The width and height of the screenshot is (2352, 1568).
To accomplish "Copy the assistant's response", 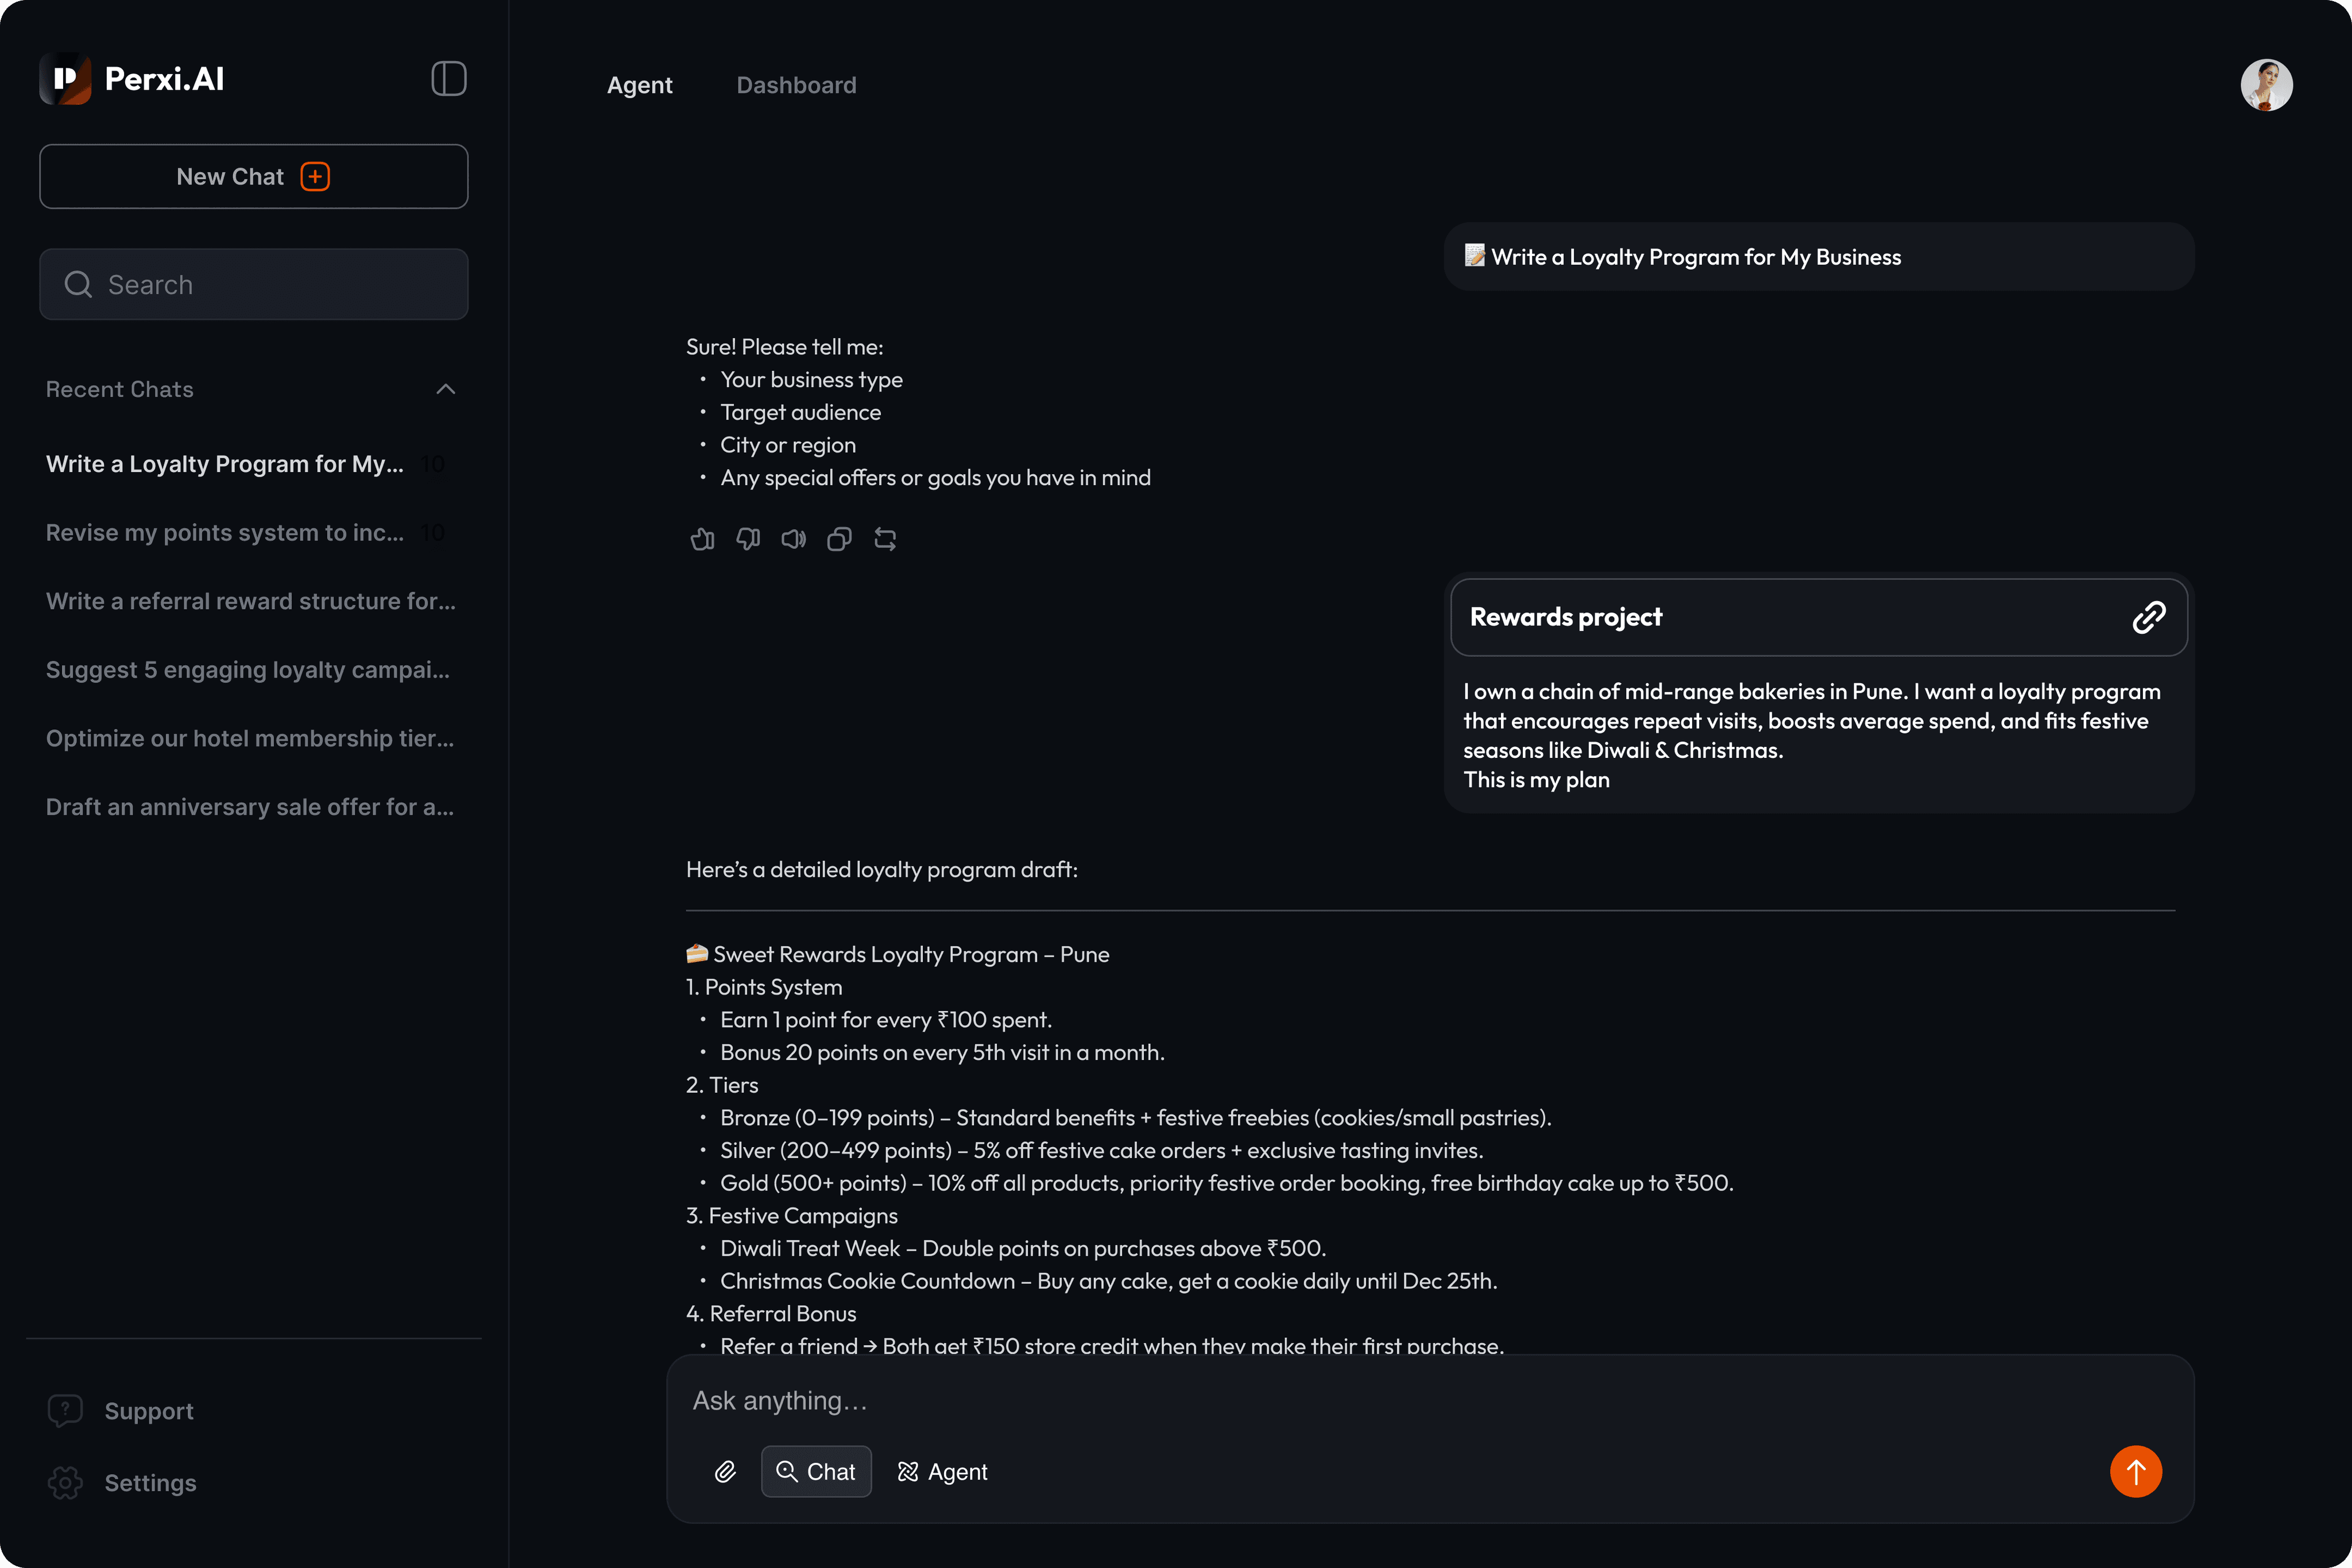I will (x=839, y=539).
